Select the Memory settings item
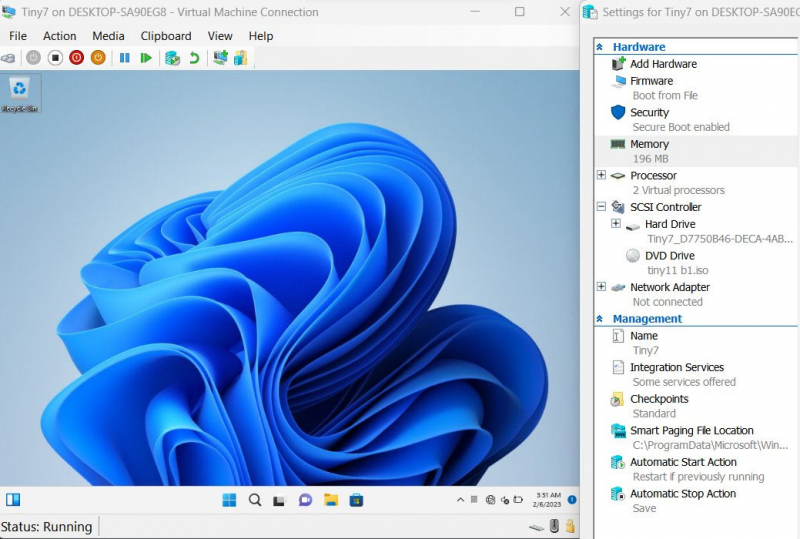The image size is (800, 539). coord(649,144)
